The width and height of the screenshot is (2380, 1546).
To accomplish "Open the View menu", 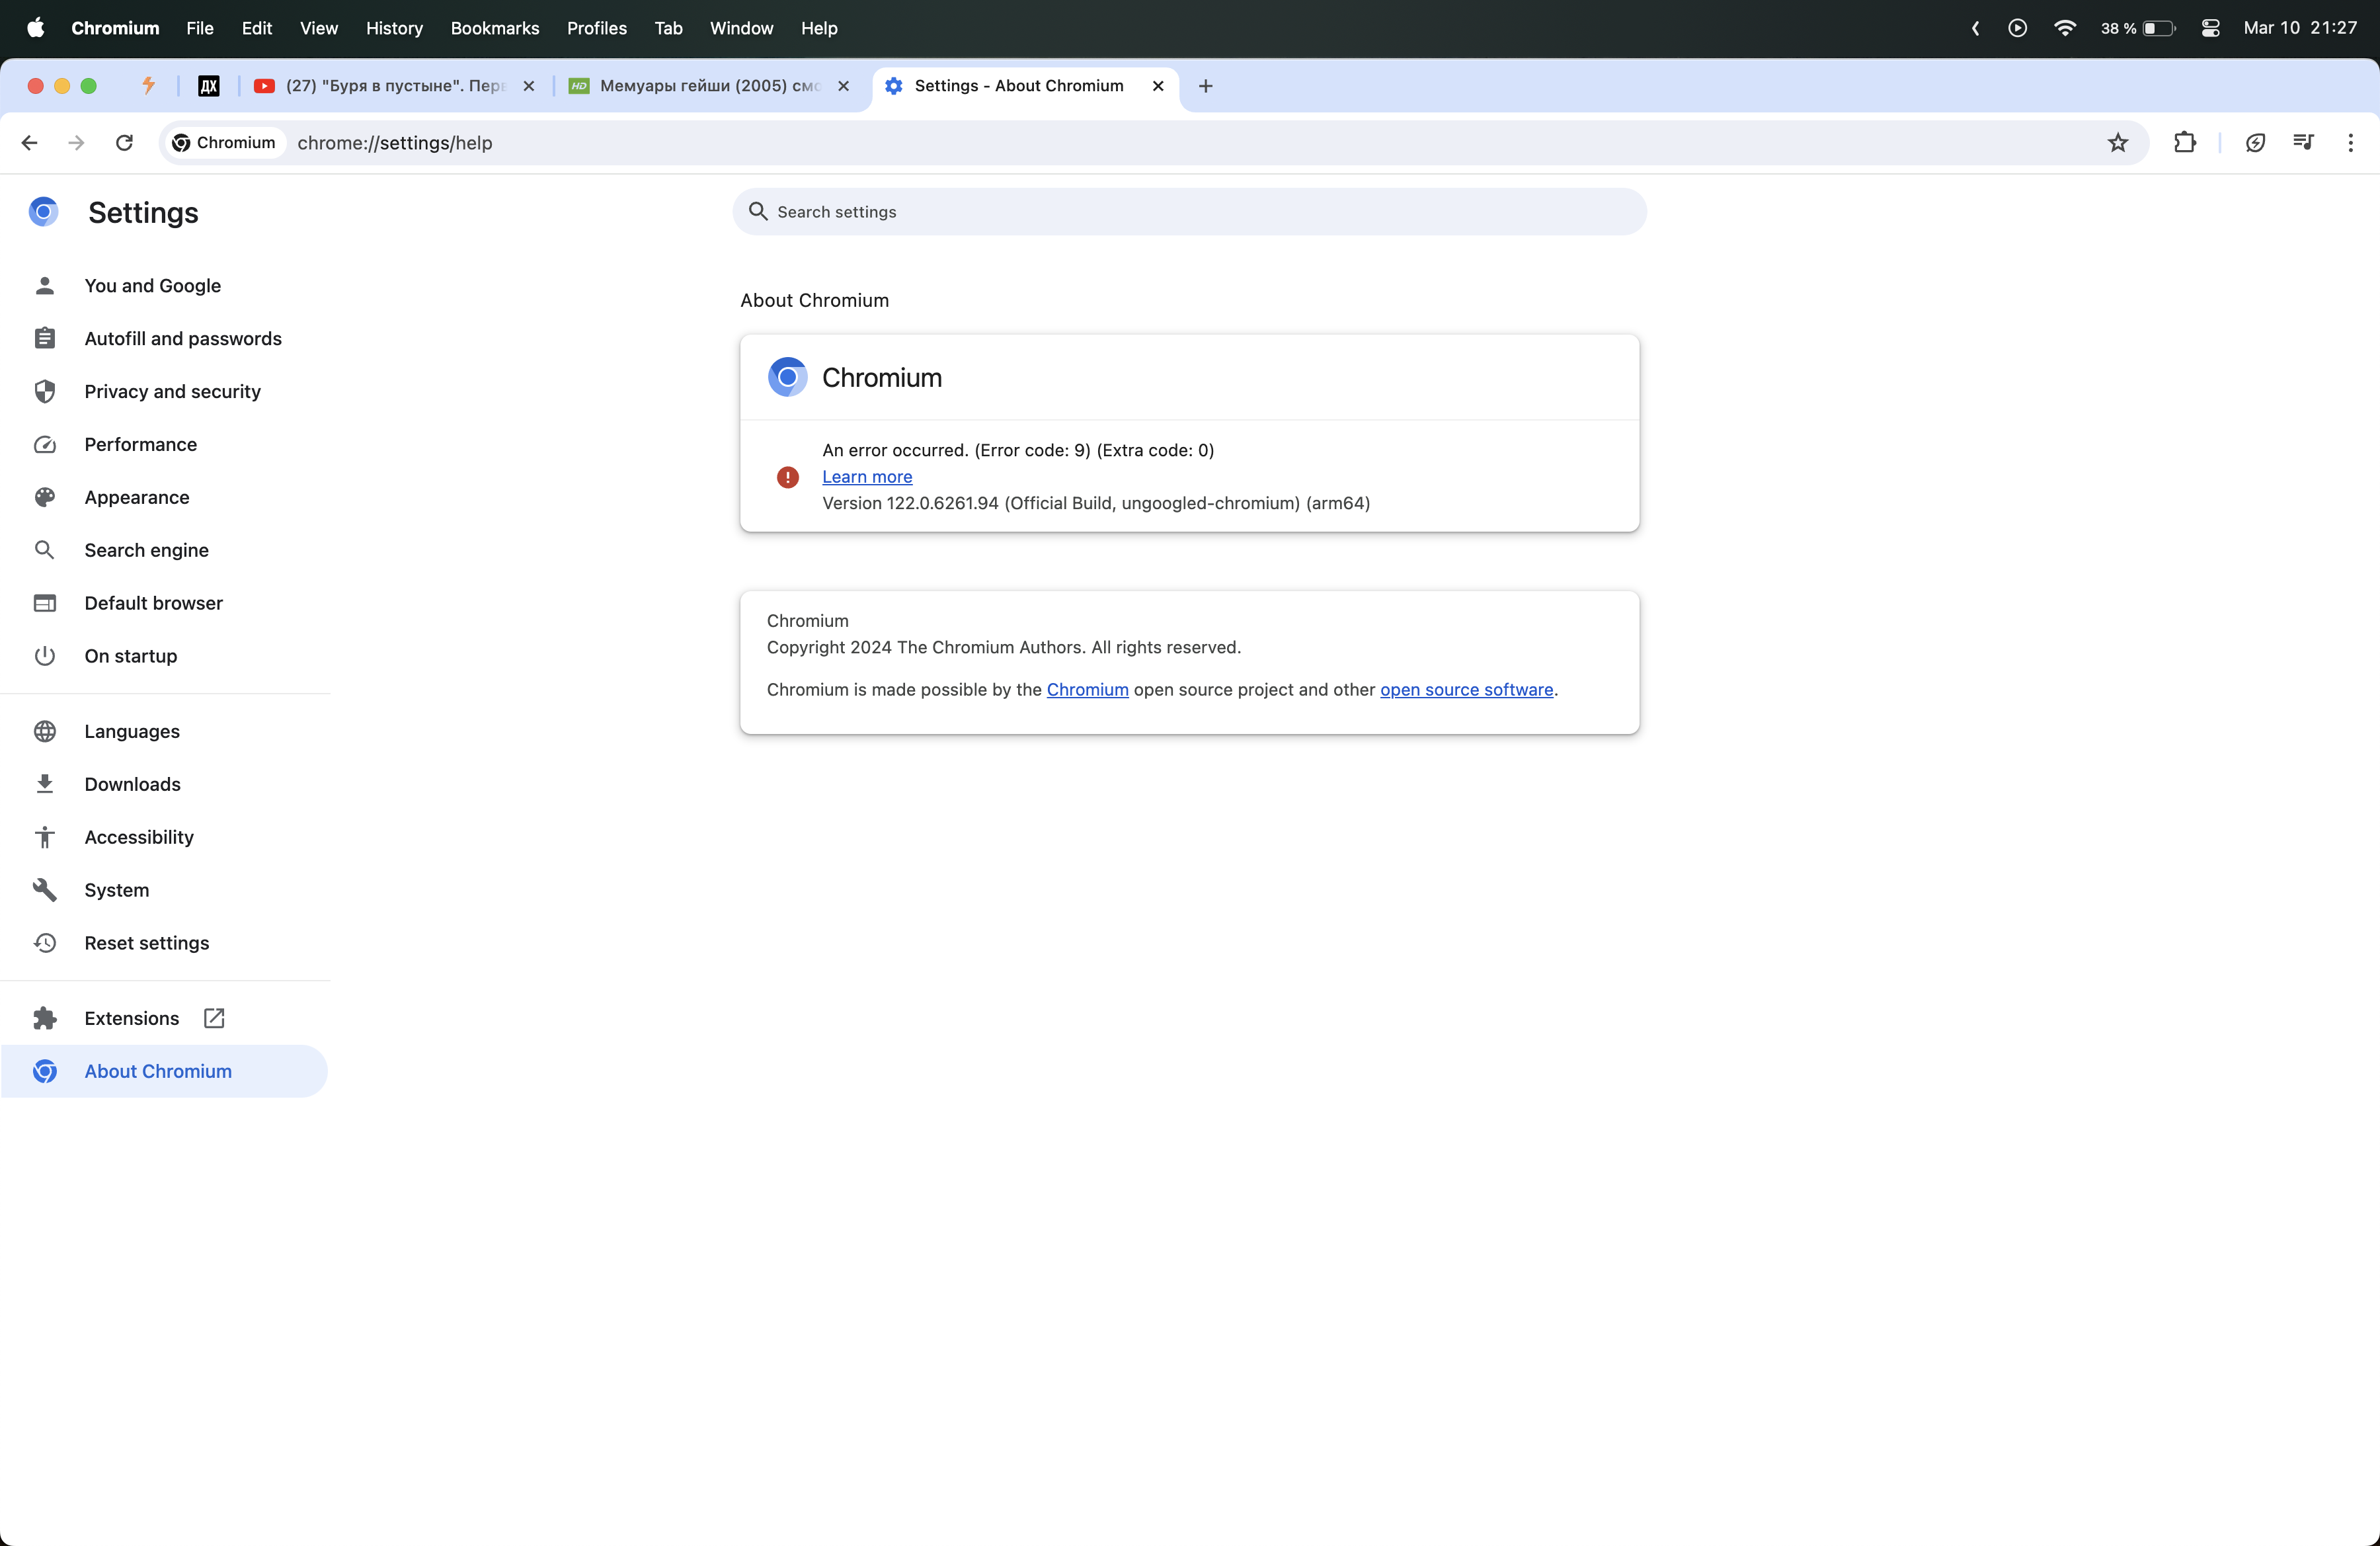I will 319,28.
